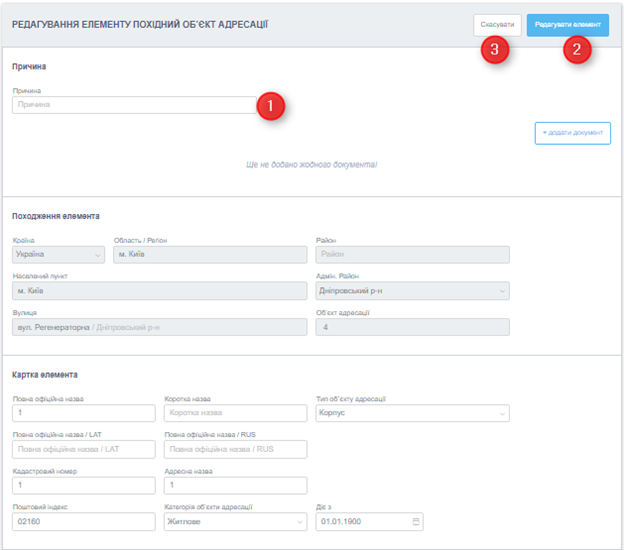The image size is (624, 550).
Task: Click the 'Область / Регіон' field
Action: (210, 255)
